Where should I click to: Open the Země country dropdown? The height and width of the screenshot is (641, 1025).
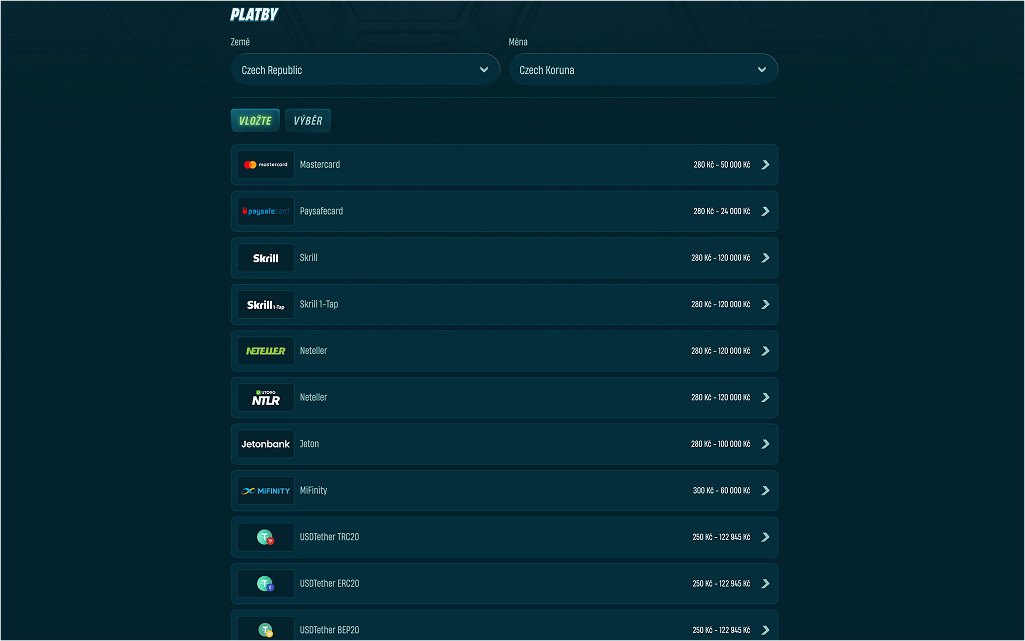coord(365,69)
